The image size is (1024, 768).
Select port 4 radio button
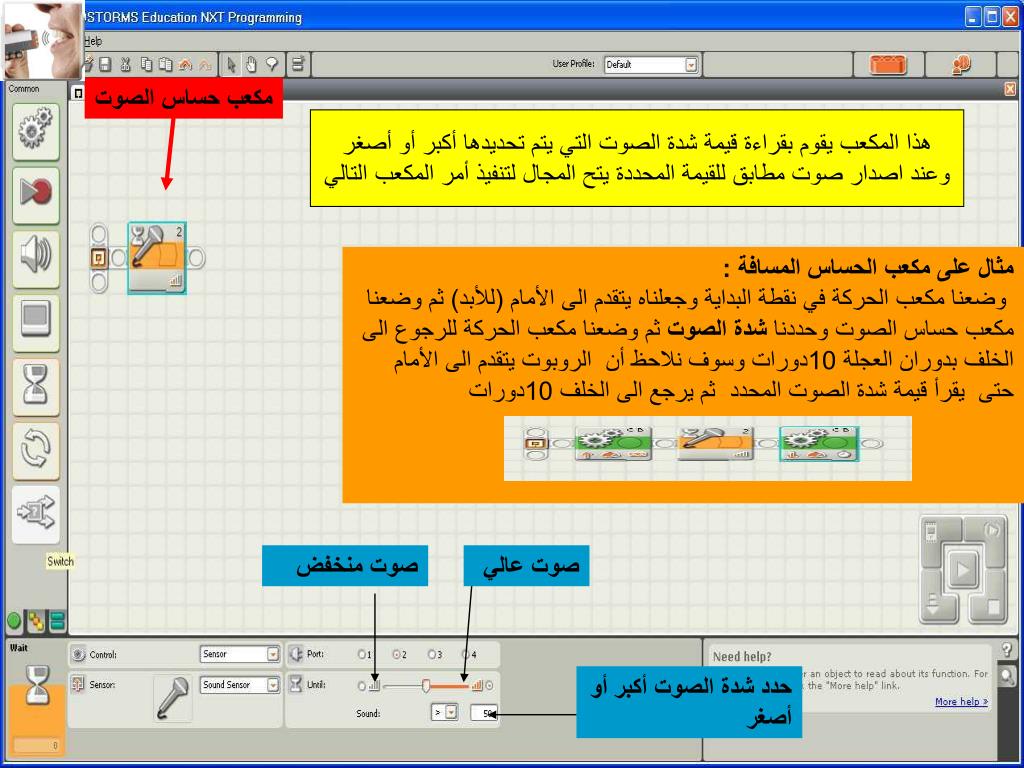tap(466, 654)
